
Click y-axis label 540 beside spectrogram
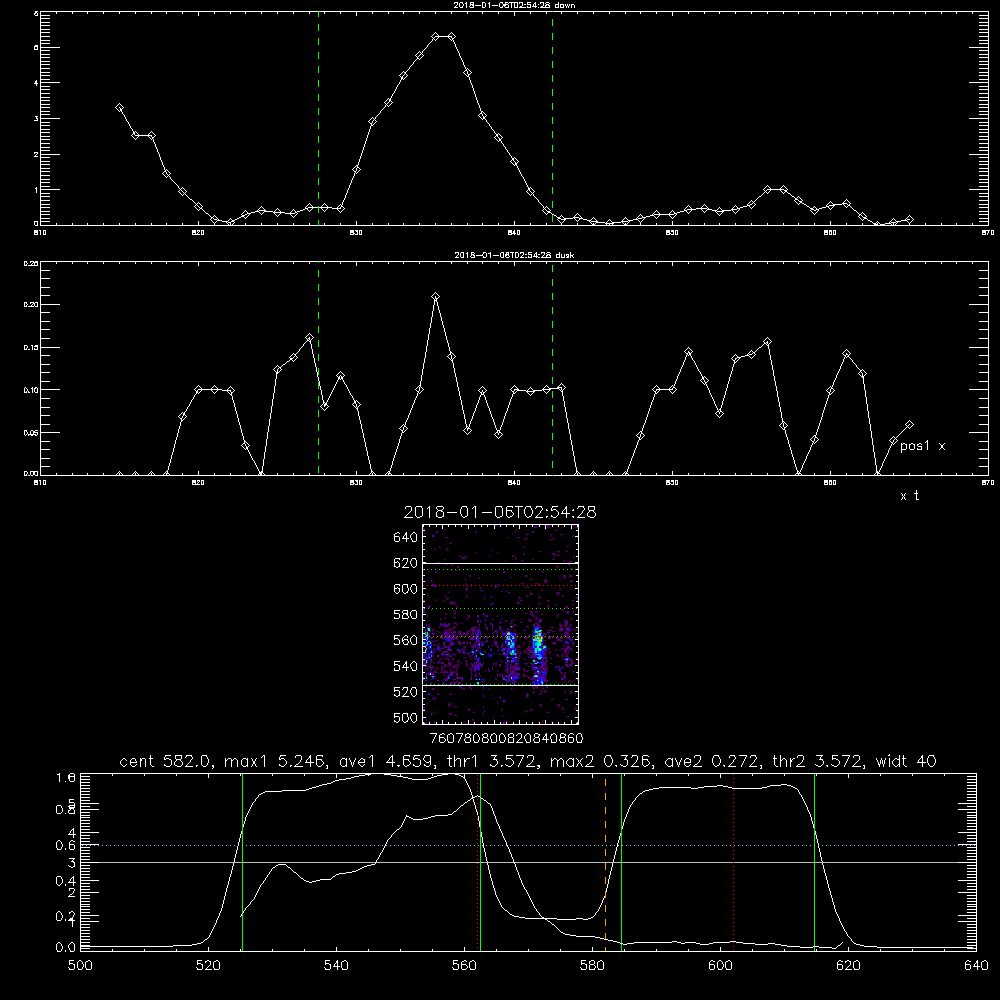click(406, 666)
